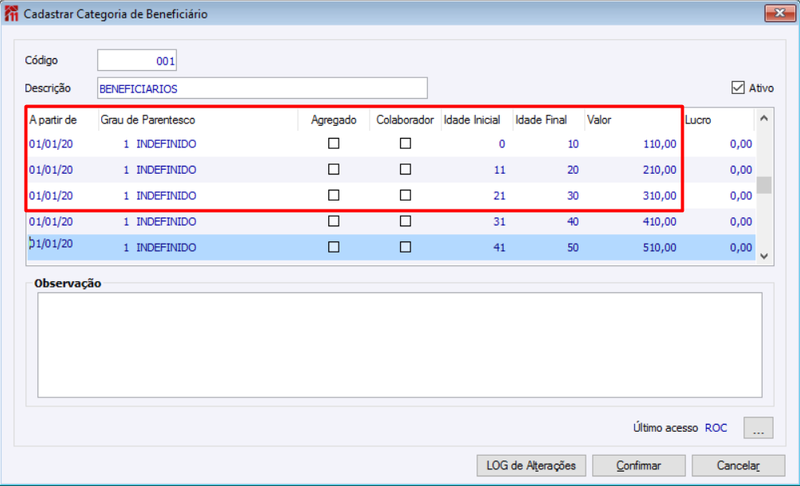Image resolution: width=800 pixels, height=486 pixels.
Task: Click the Agregado column header
Action: pyautogui.click(x=334, y=120)
